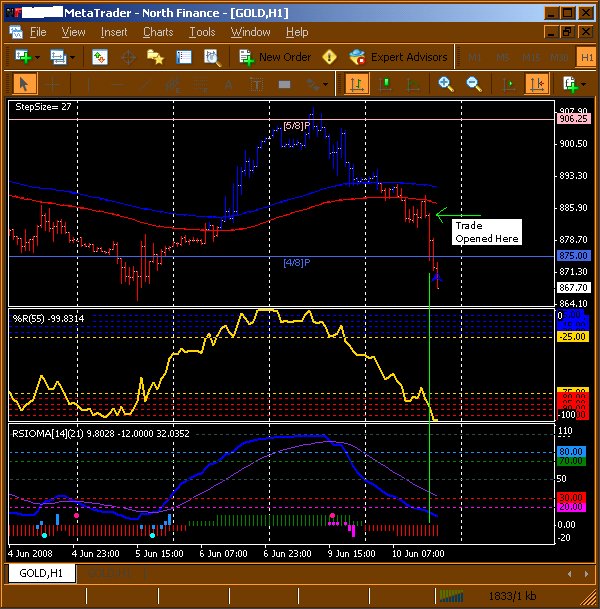This screenshot has height=609, width=600.
Task: Open the Help menu
Action: coord(297,32)
